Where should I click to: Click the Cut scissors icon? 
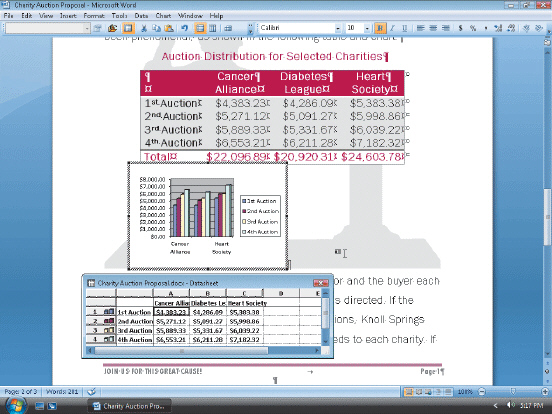click(144, 28)
